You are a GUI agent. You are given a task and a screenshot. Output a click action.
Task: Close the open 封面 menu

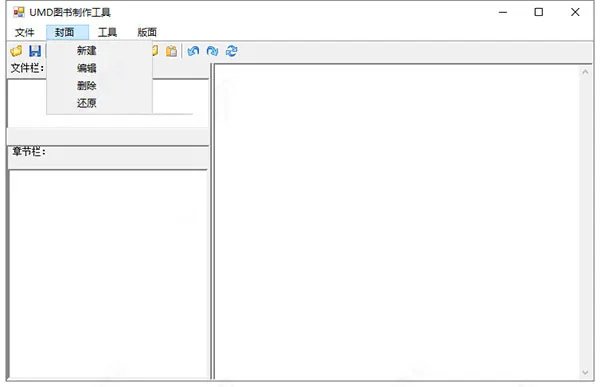[x=67, y=33]
